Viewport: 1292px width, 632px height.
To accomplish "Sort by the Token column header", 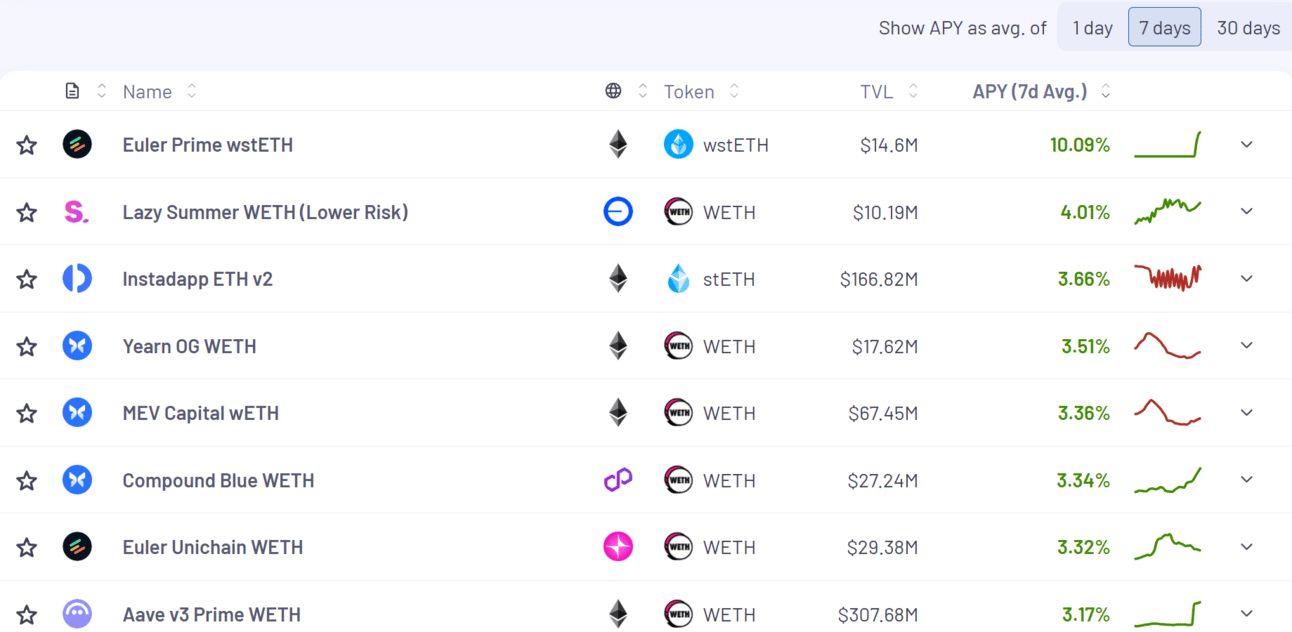I will click(689, 92).
